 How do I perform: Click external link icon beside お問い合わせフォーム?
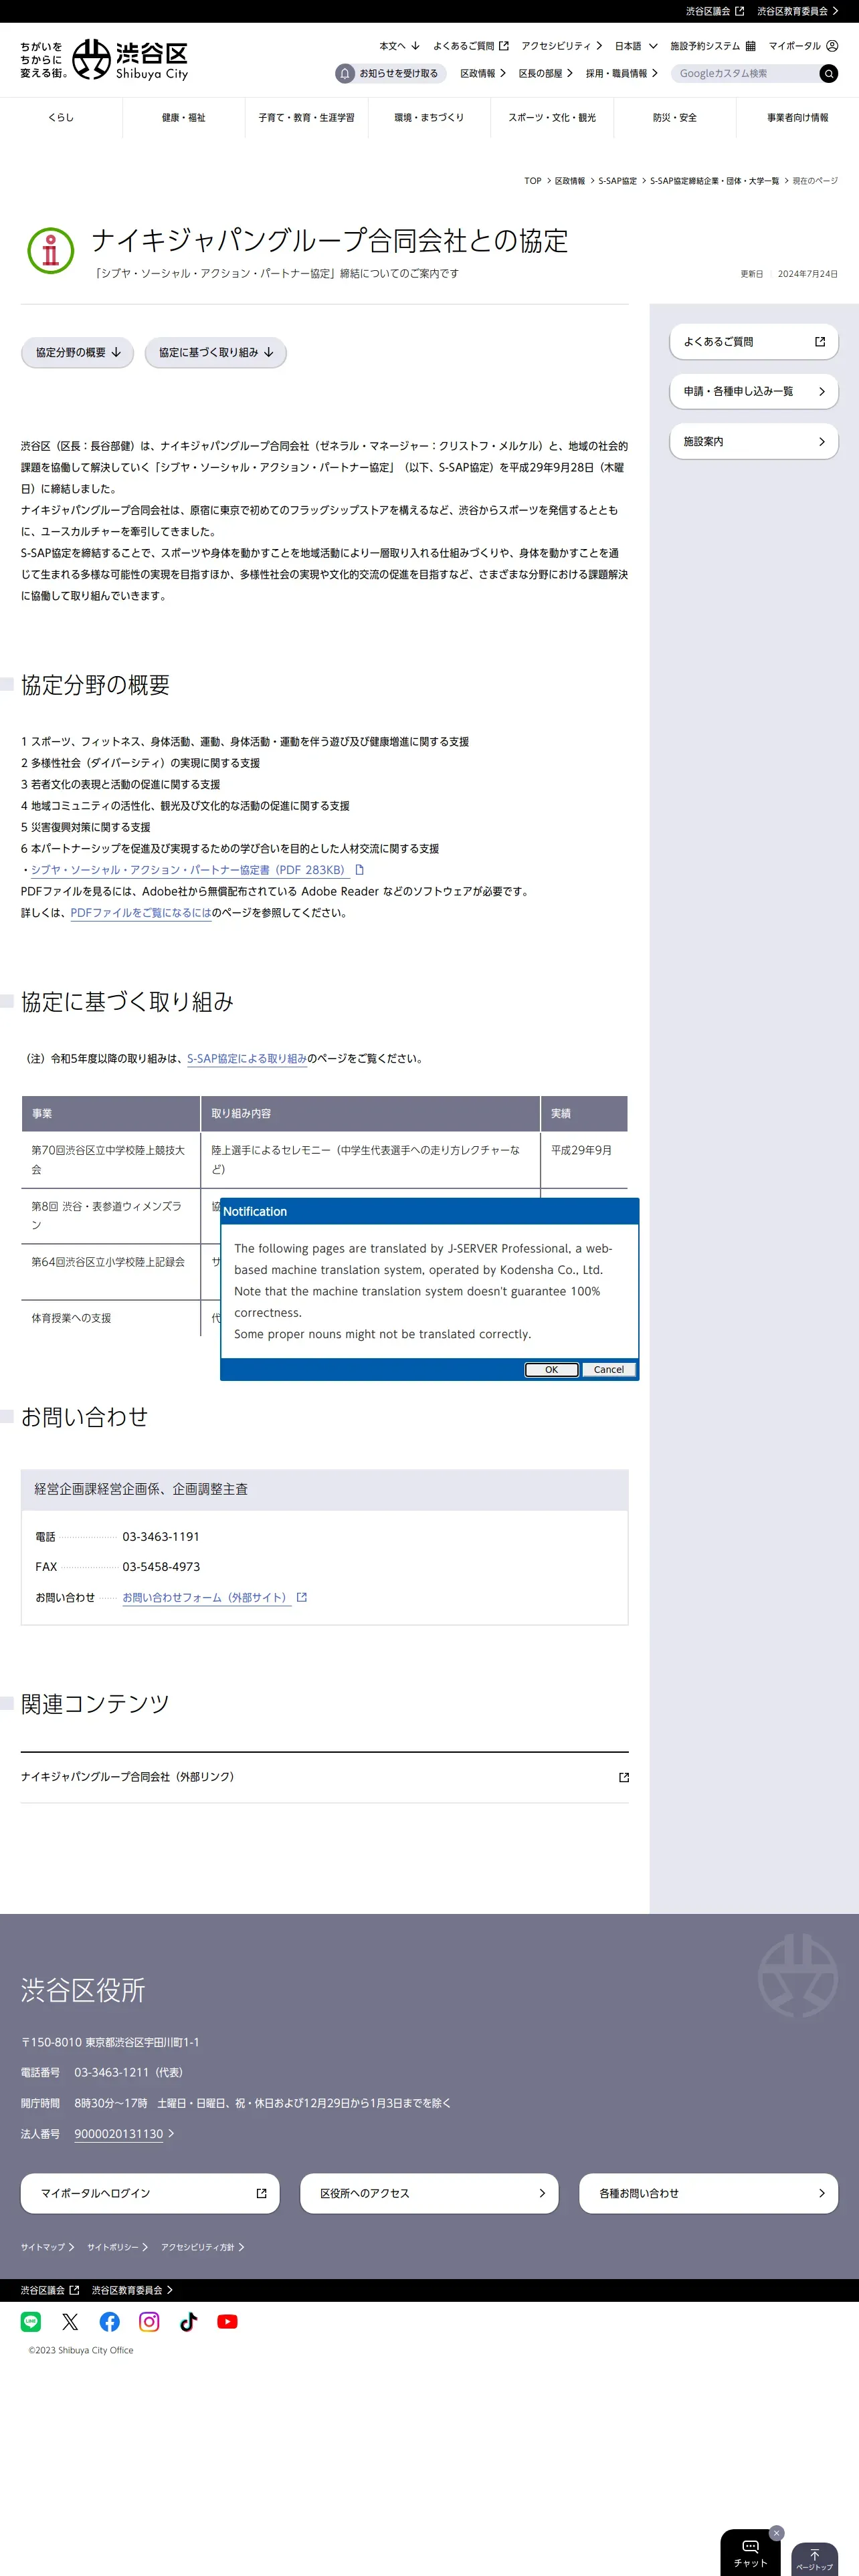point(302,1597)
